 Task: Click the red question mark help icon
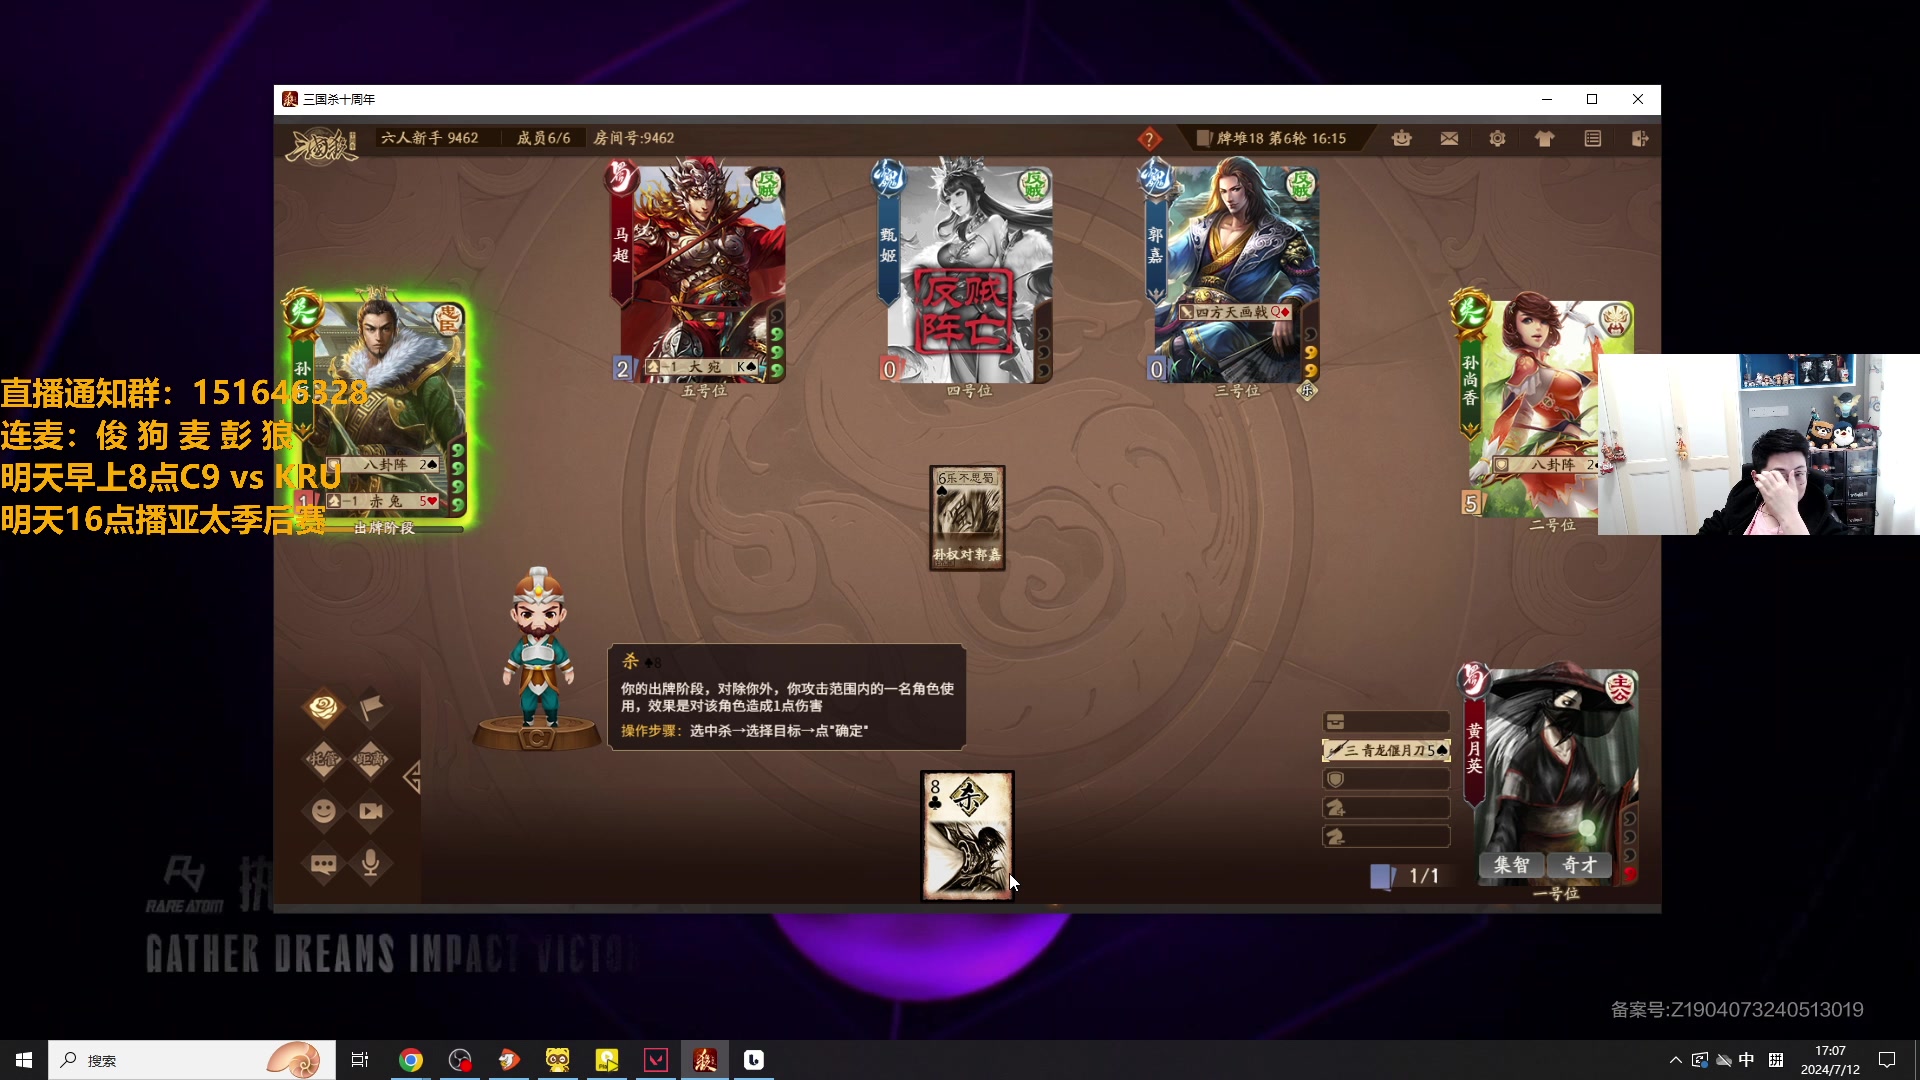[1149, 139]
